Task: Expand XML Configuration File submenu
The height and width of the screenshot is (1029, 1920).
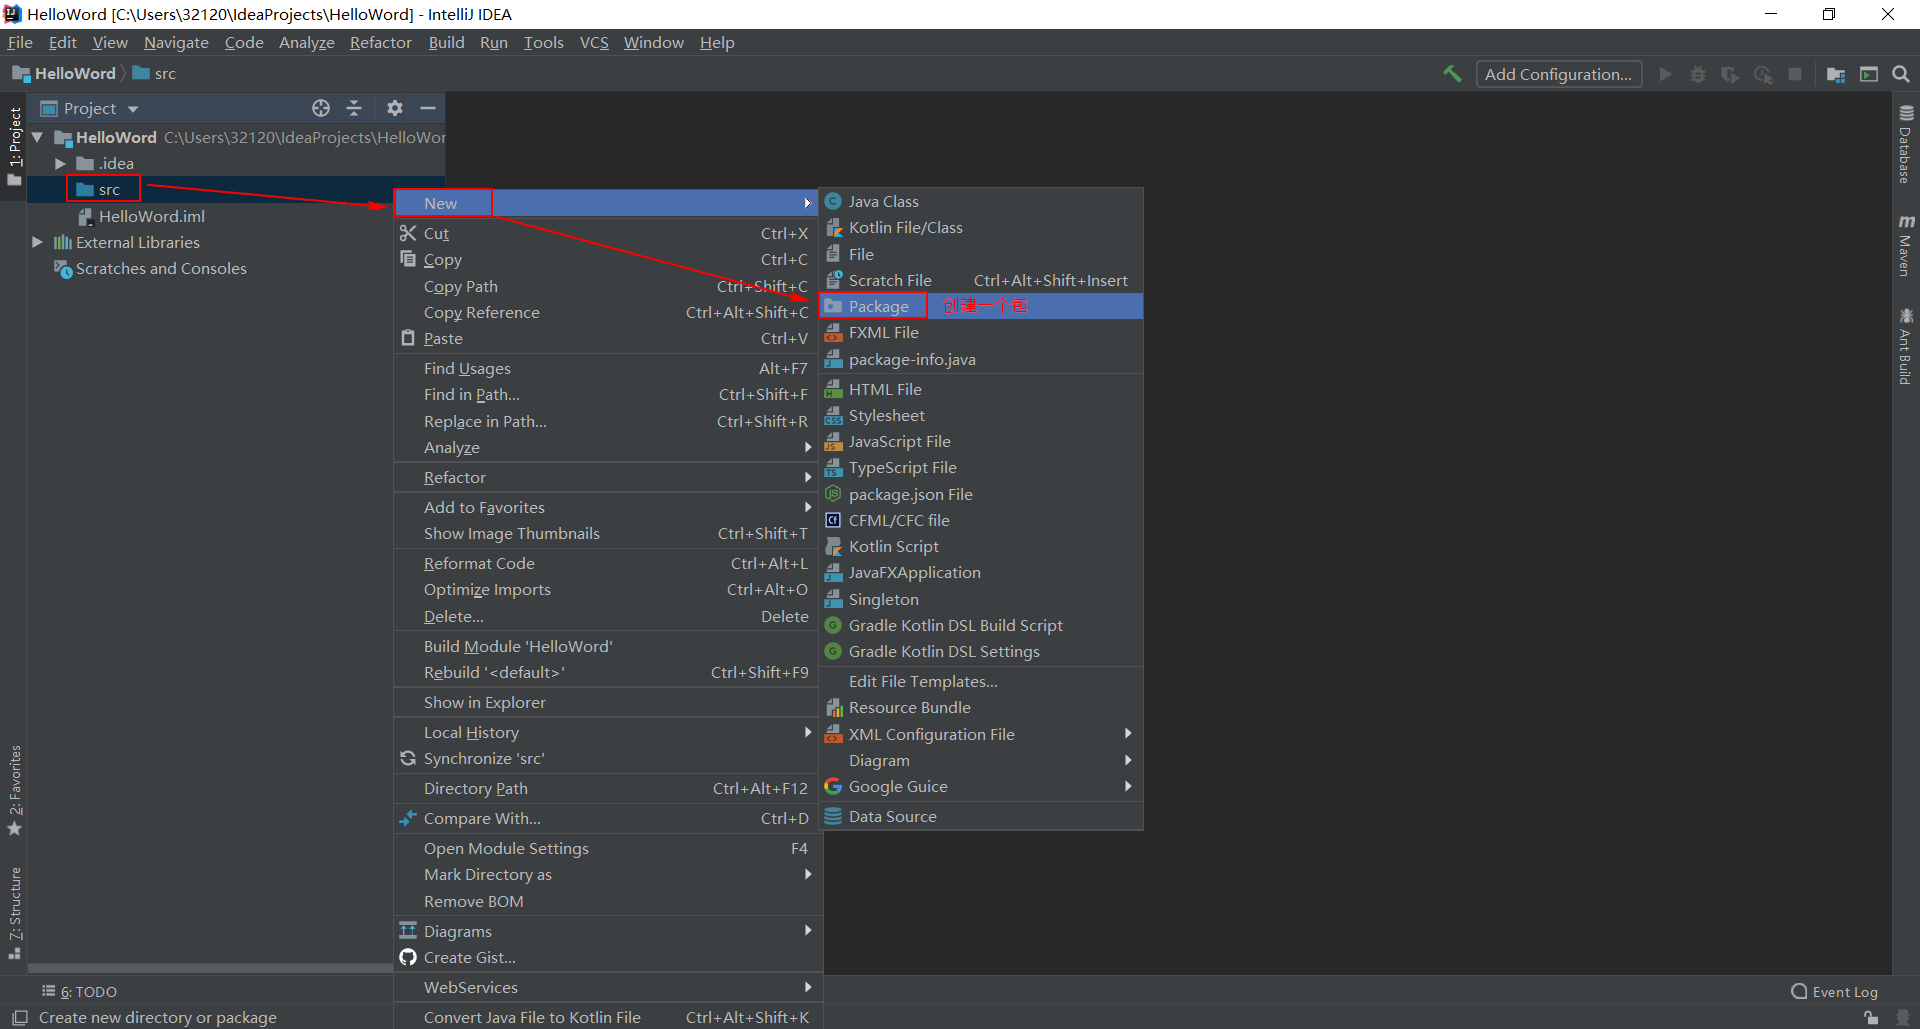Action: [981, 734]
